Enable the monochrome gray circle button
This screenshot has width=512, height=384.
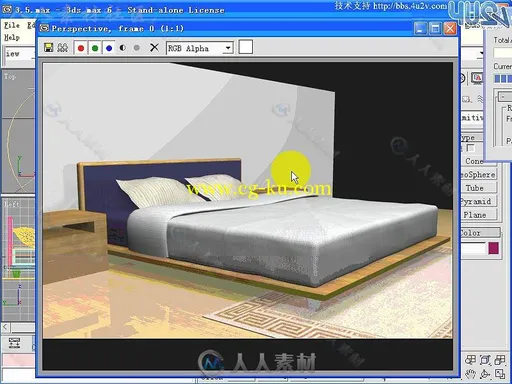click(x=136, y=48)
